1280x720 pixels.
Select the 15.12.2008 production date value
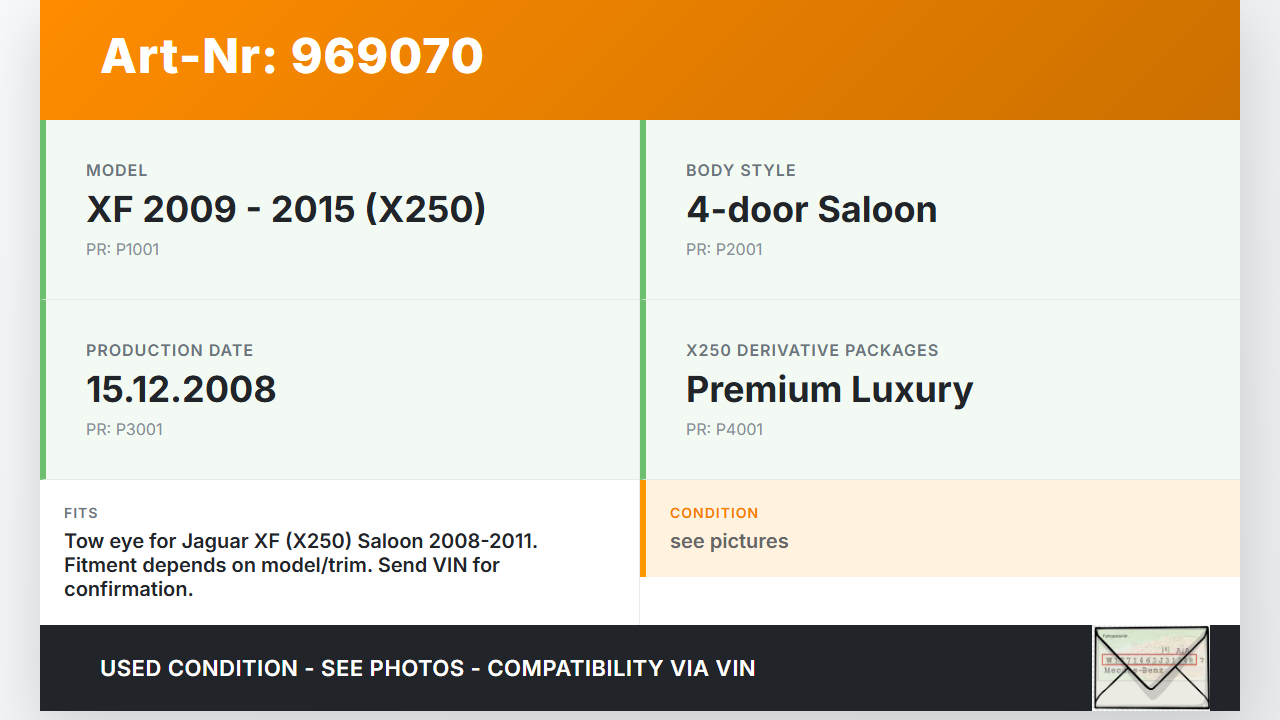click(181, 389)
